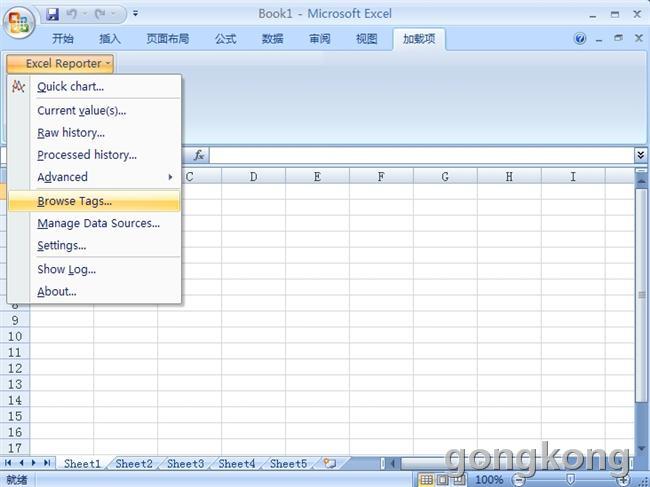Switch to Sheet3 tab
This screenshot has width=650, height=487.
(x=185, y=463)
